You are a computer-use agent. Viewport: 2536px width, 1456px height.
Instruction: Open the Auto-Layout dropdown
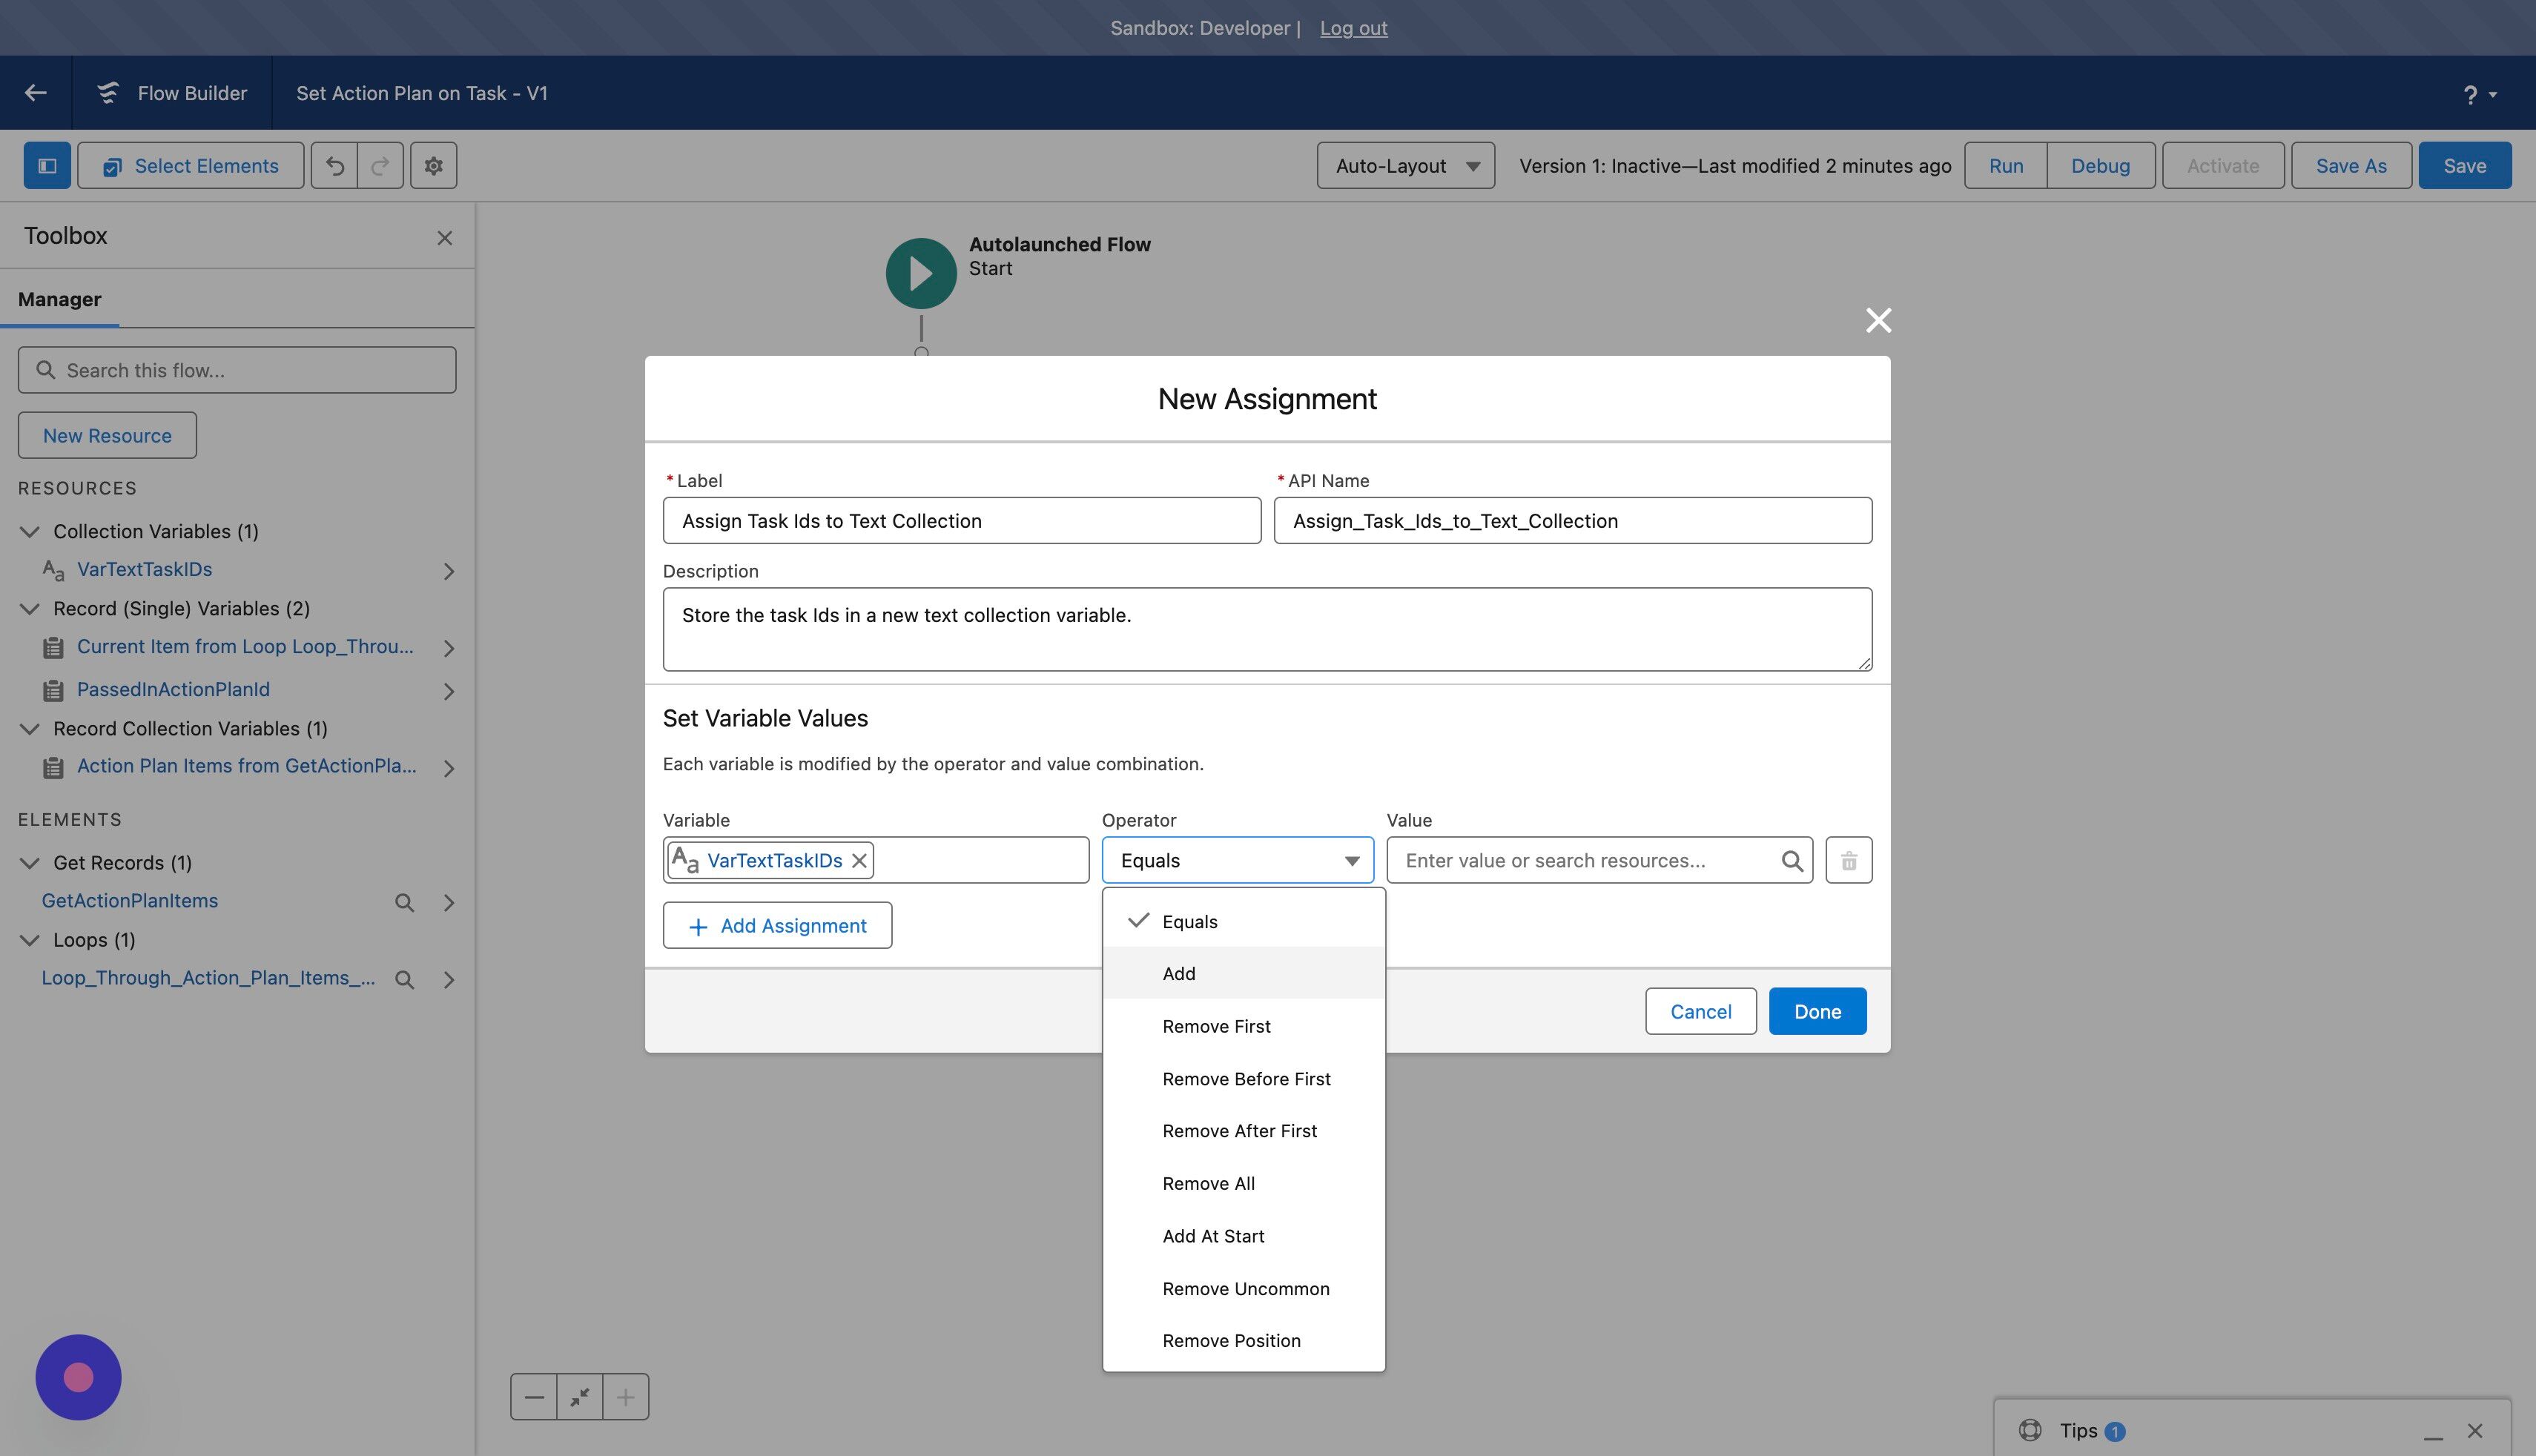[x=1405, y=166]
